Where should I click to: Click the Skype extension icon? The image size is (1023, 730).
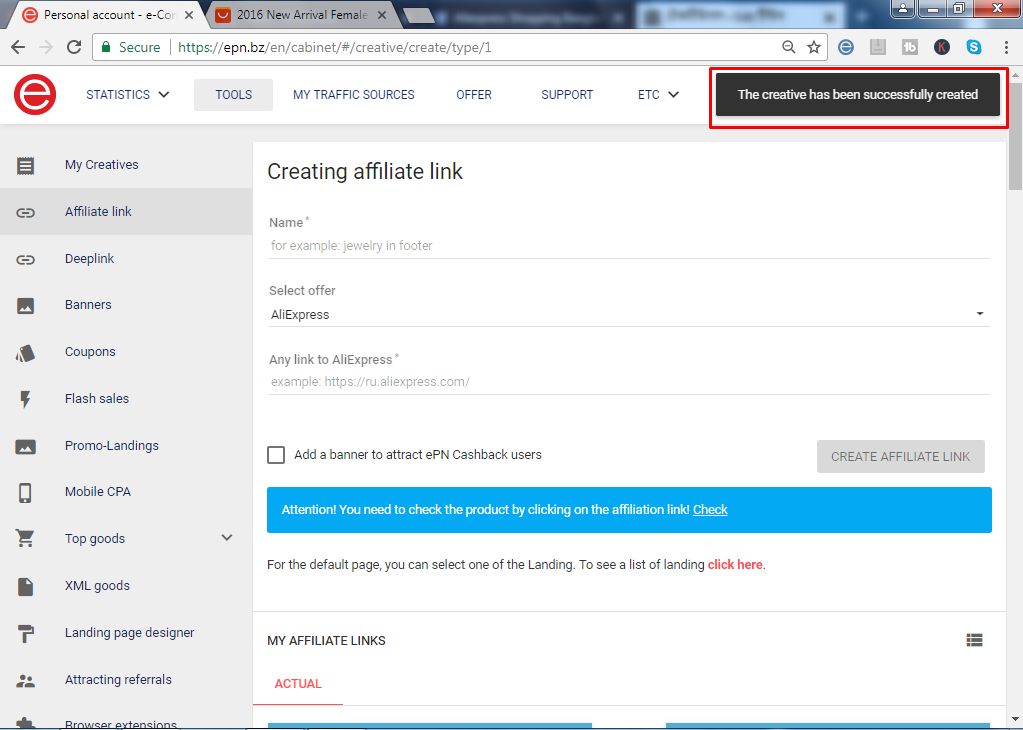click(973, 47)
